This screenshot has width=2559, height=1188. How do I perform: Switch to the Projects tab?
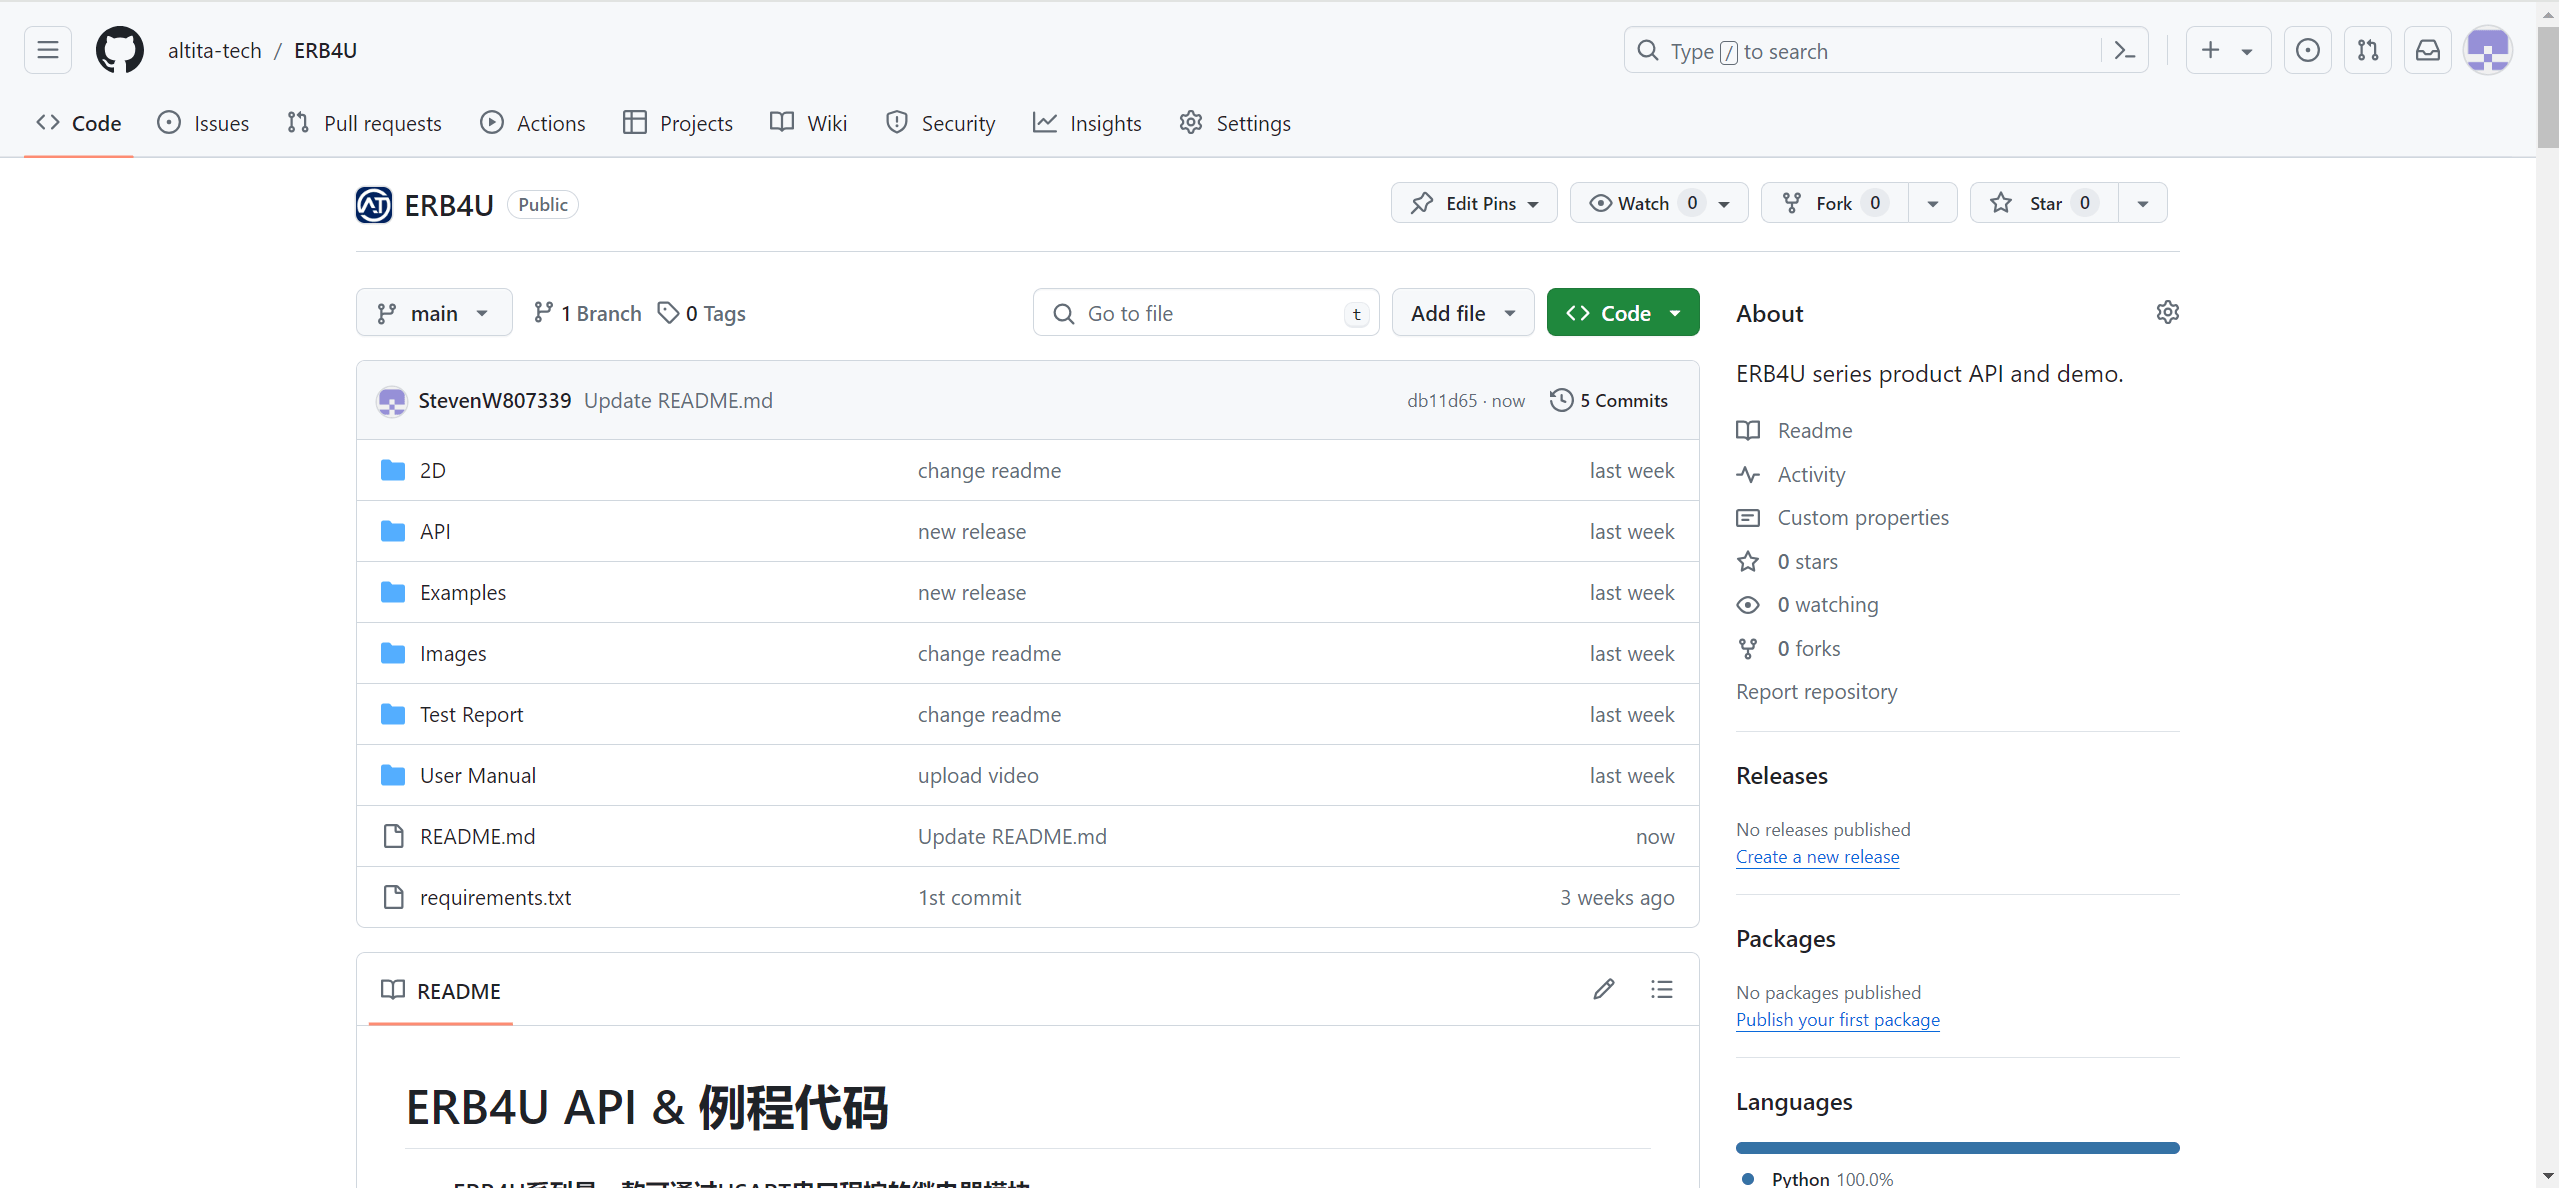[x=678, y=123]
